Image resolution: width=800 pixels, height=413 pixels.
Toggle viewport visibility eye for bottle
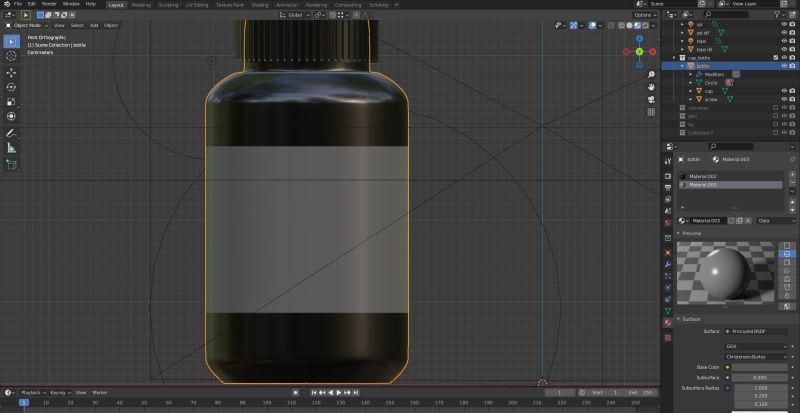coord(784,66)
